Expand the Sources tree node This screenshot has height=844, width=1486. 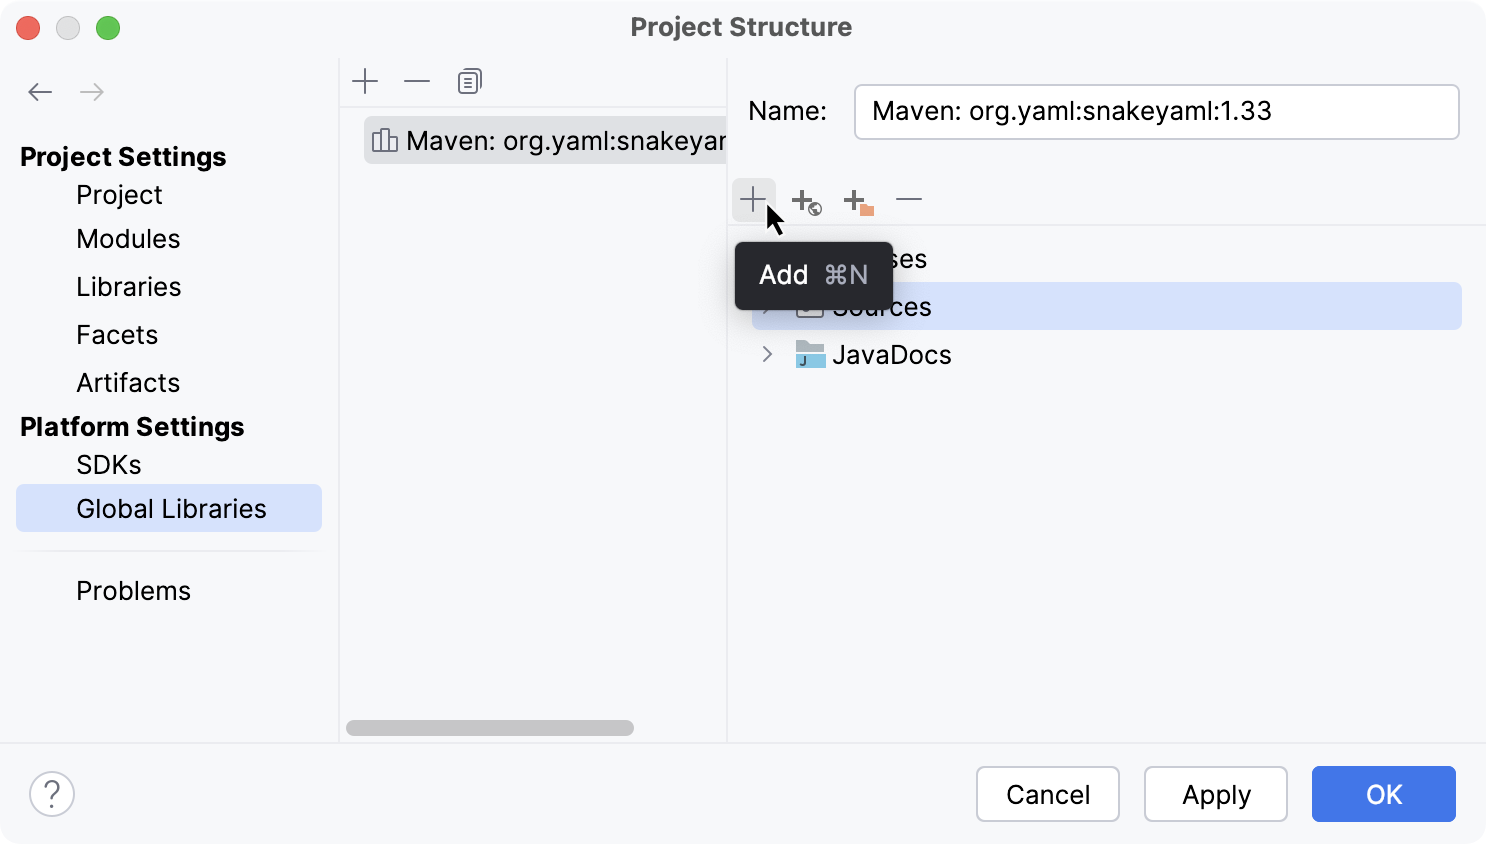(x=767, y=306)
